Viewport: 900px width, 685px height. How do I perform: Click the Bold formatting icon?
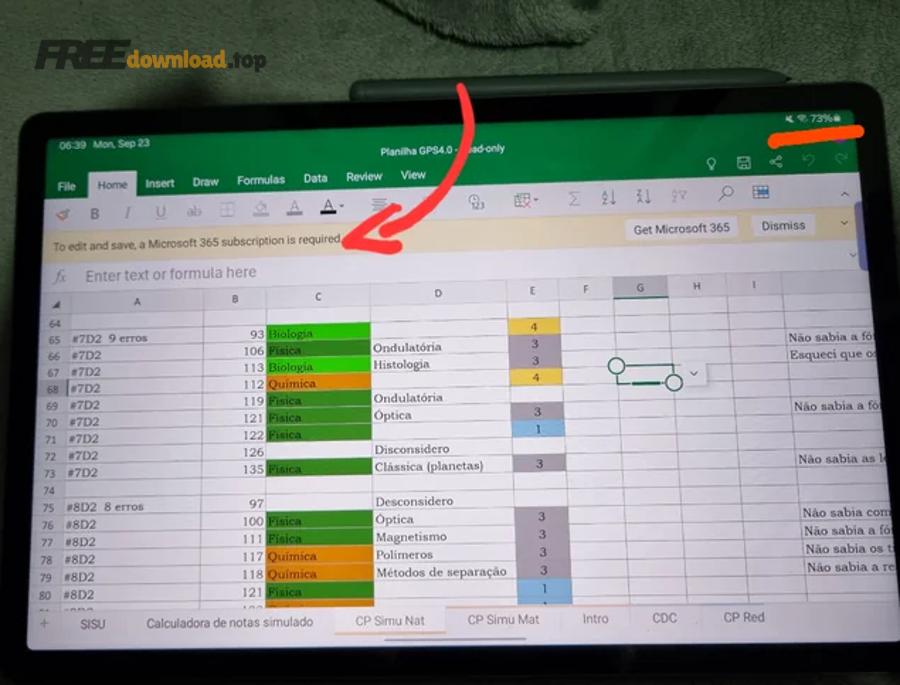pyautogui.click(x=95, y=214)
